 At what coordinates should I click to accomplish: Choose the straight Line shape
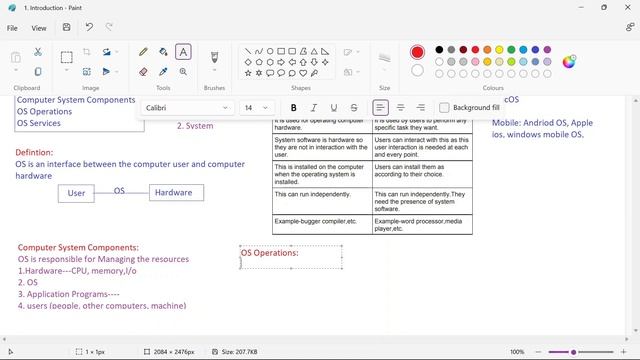(x=248, y=51)
